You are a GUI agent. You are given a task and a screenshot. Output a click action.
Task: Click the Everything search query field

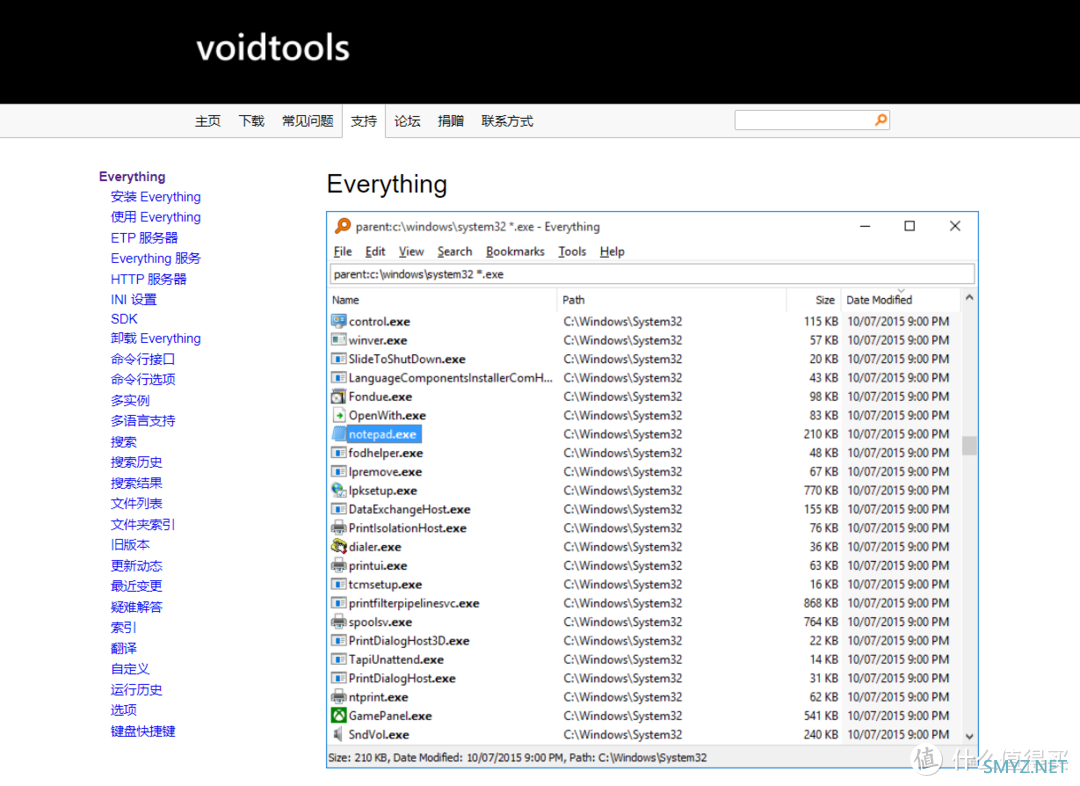652,274
